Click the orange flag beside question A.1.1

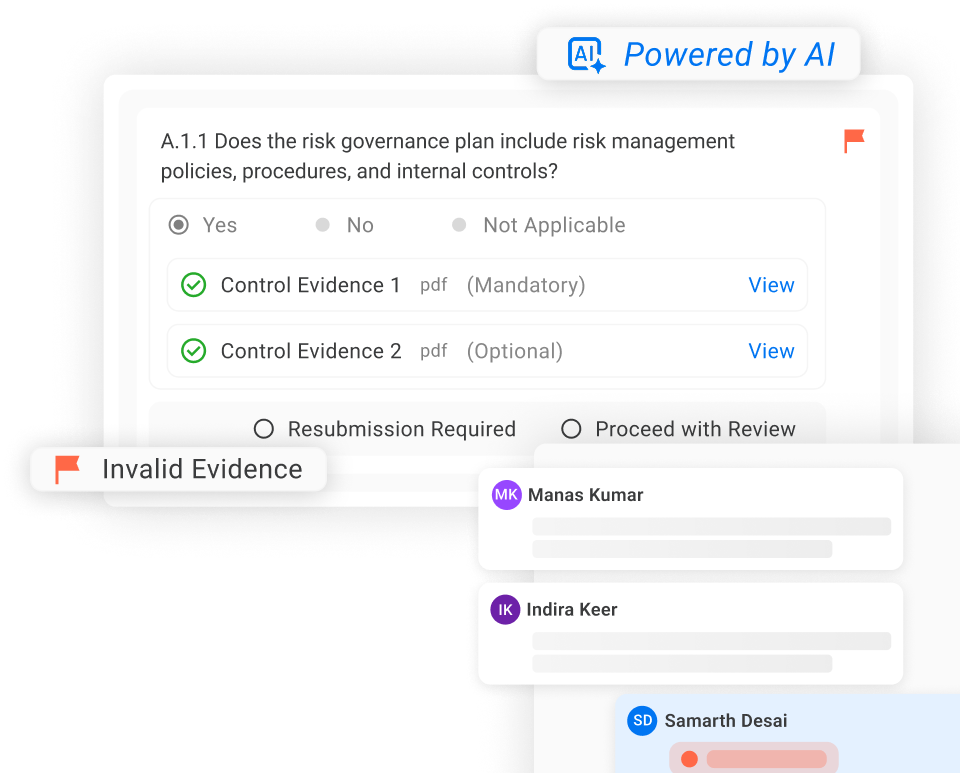click(854, 141)
